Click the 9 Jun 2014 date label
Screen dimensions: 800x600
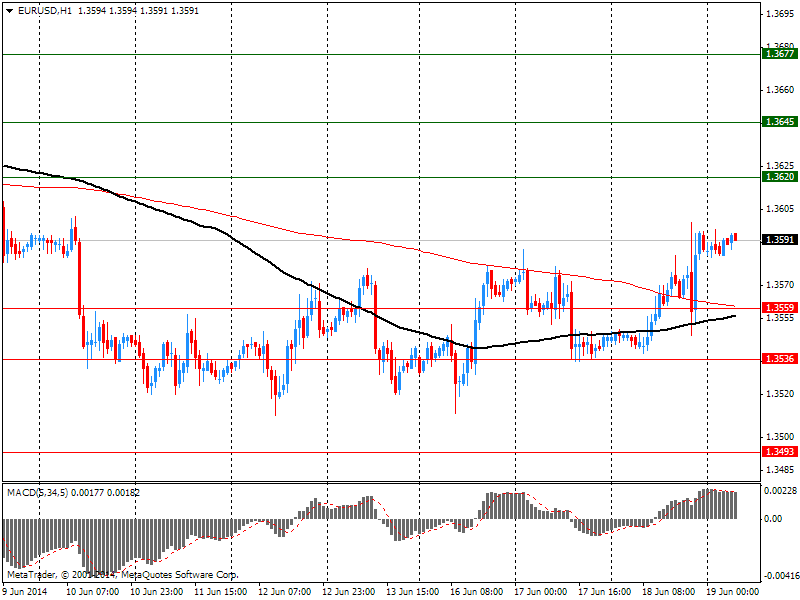coord(25,592)
